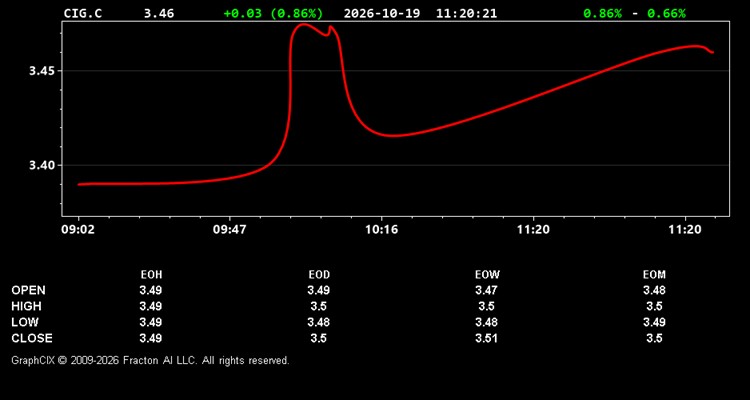Select the EOD column header
This screenshot has height=400, width=750.
point(319,275)
